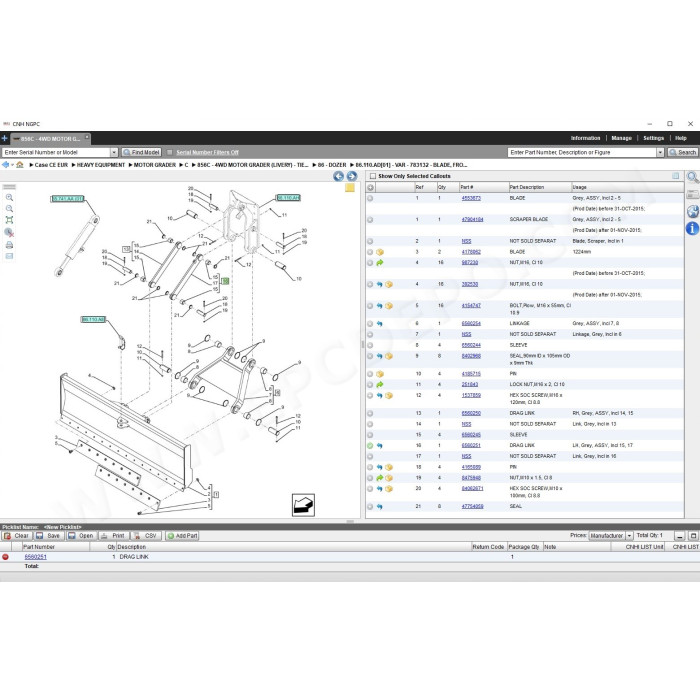The height and width of the screenshot is (700, 700).
Task: Select the ref 10 PIN row circle
Action: (x=370, y=374)
